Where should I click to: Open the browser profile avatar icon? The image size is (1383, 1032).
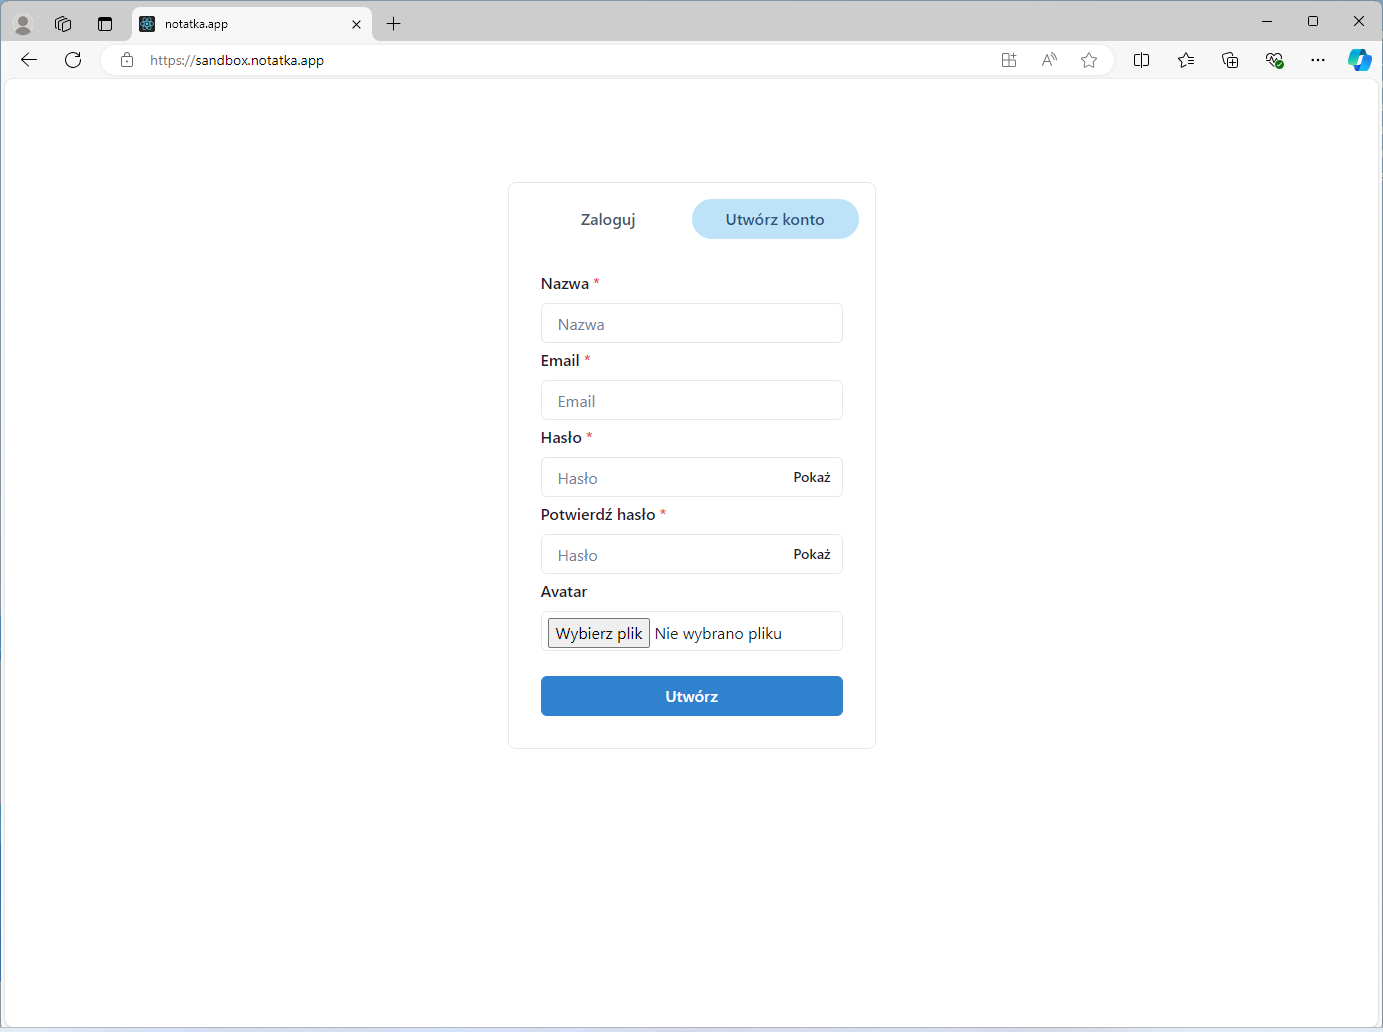23,24
